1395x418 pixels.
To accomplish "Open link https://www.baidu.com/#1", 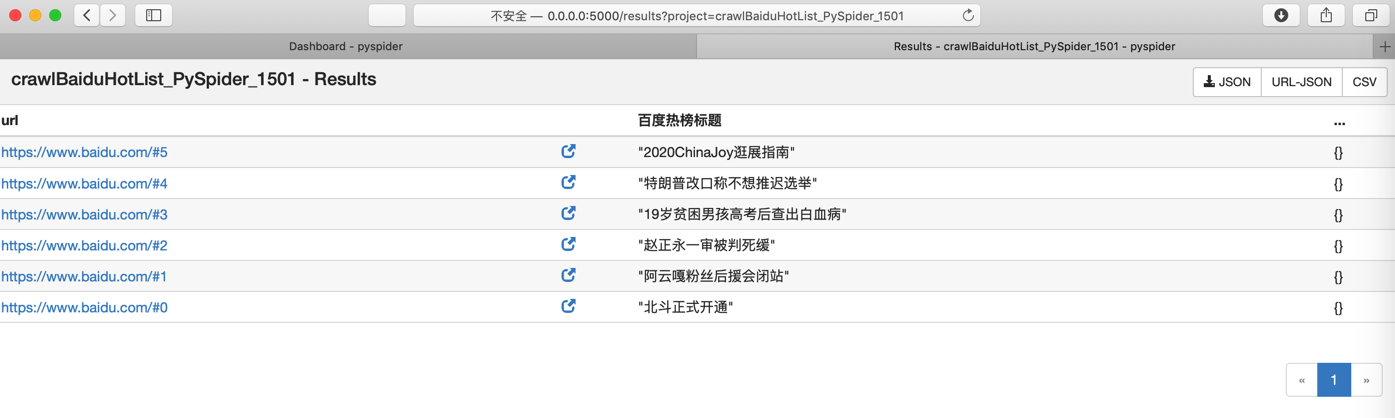I will click(x=84, y=276).
